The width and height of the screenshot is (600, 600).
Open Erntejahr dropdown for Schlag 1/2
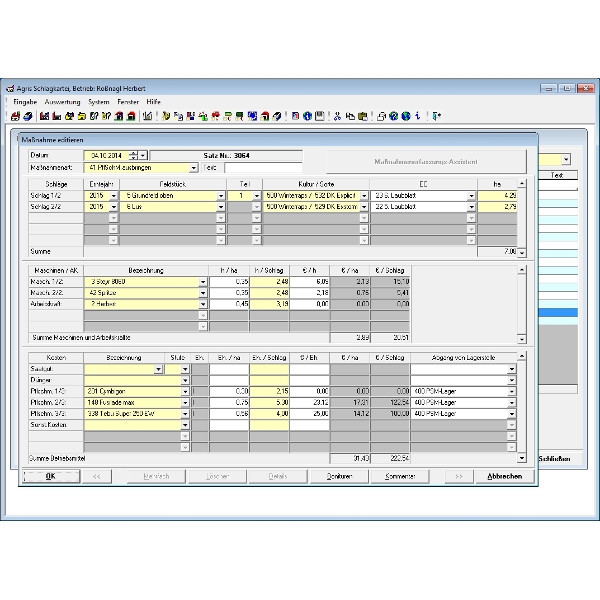pyautogui.click(x=114, y=196)
